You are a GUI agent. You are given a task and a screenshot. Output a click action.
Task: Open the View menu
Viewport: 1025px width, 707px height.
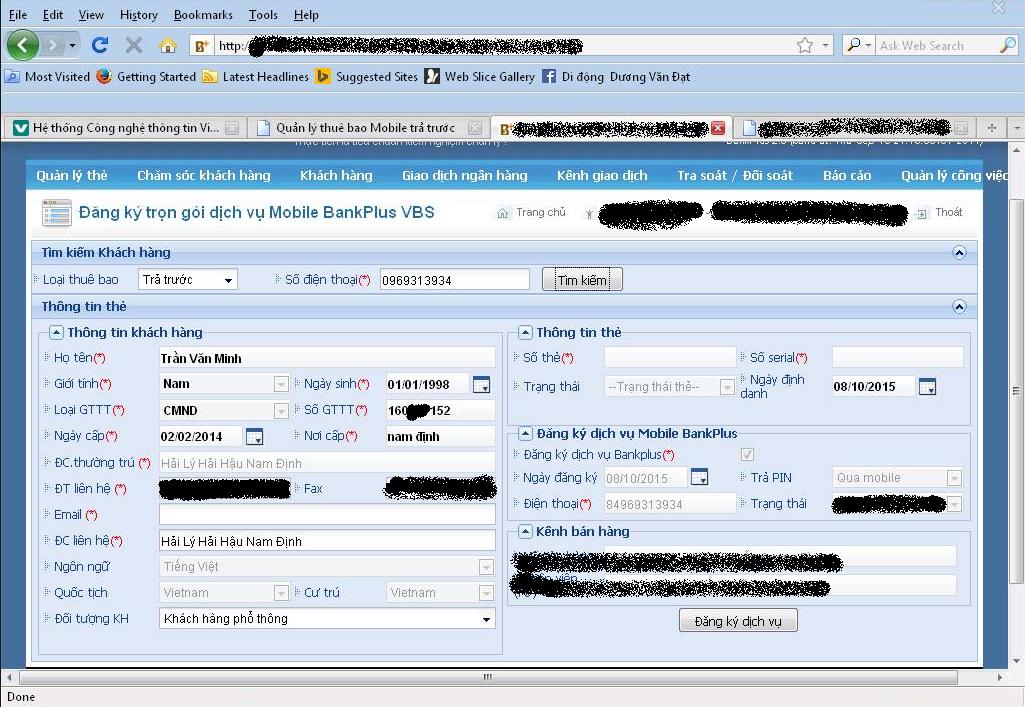point(91,14)
